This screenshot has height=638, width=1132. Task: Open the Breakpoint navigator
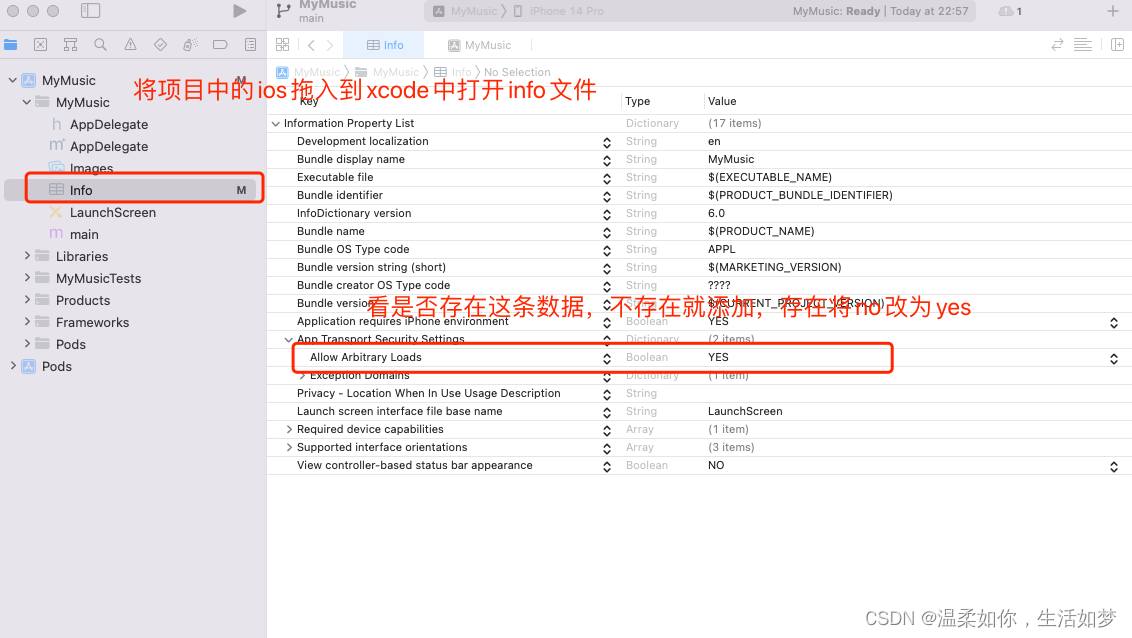tap(220, 45)
